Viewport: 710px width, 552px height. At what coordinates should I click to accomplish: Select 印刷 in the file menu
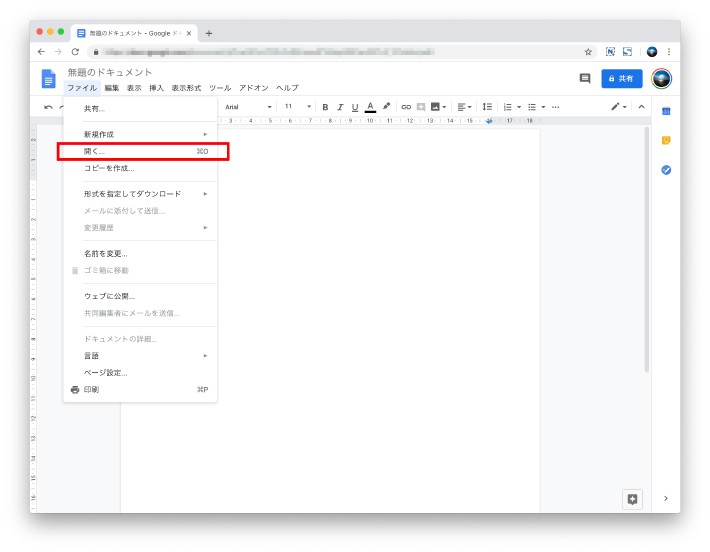pos(140,389)
